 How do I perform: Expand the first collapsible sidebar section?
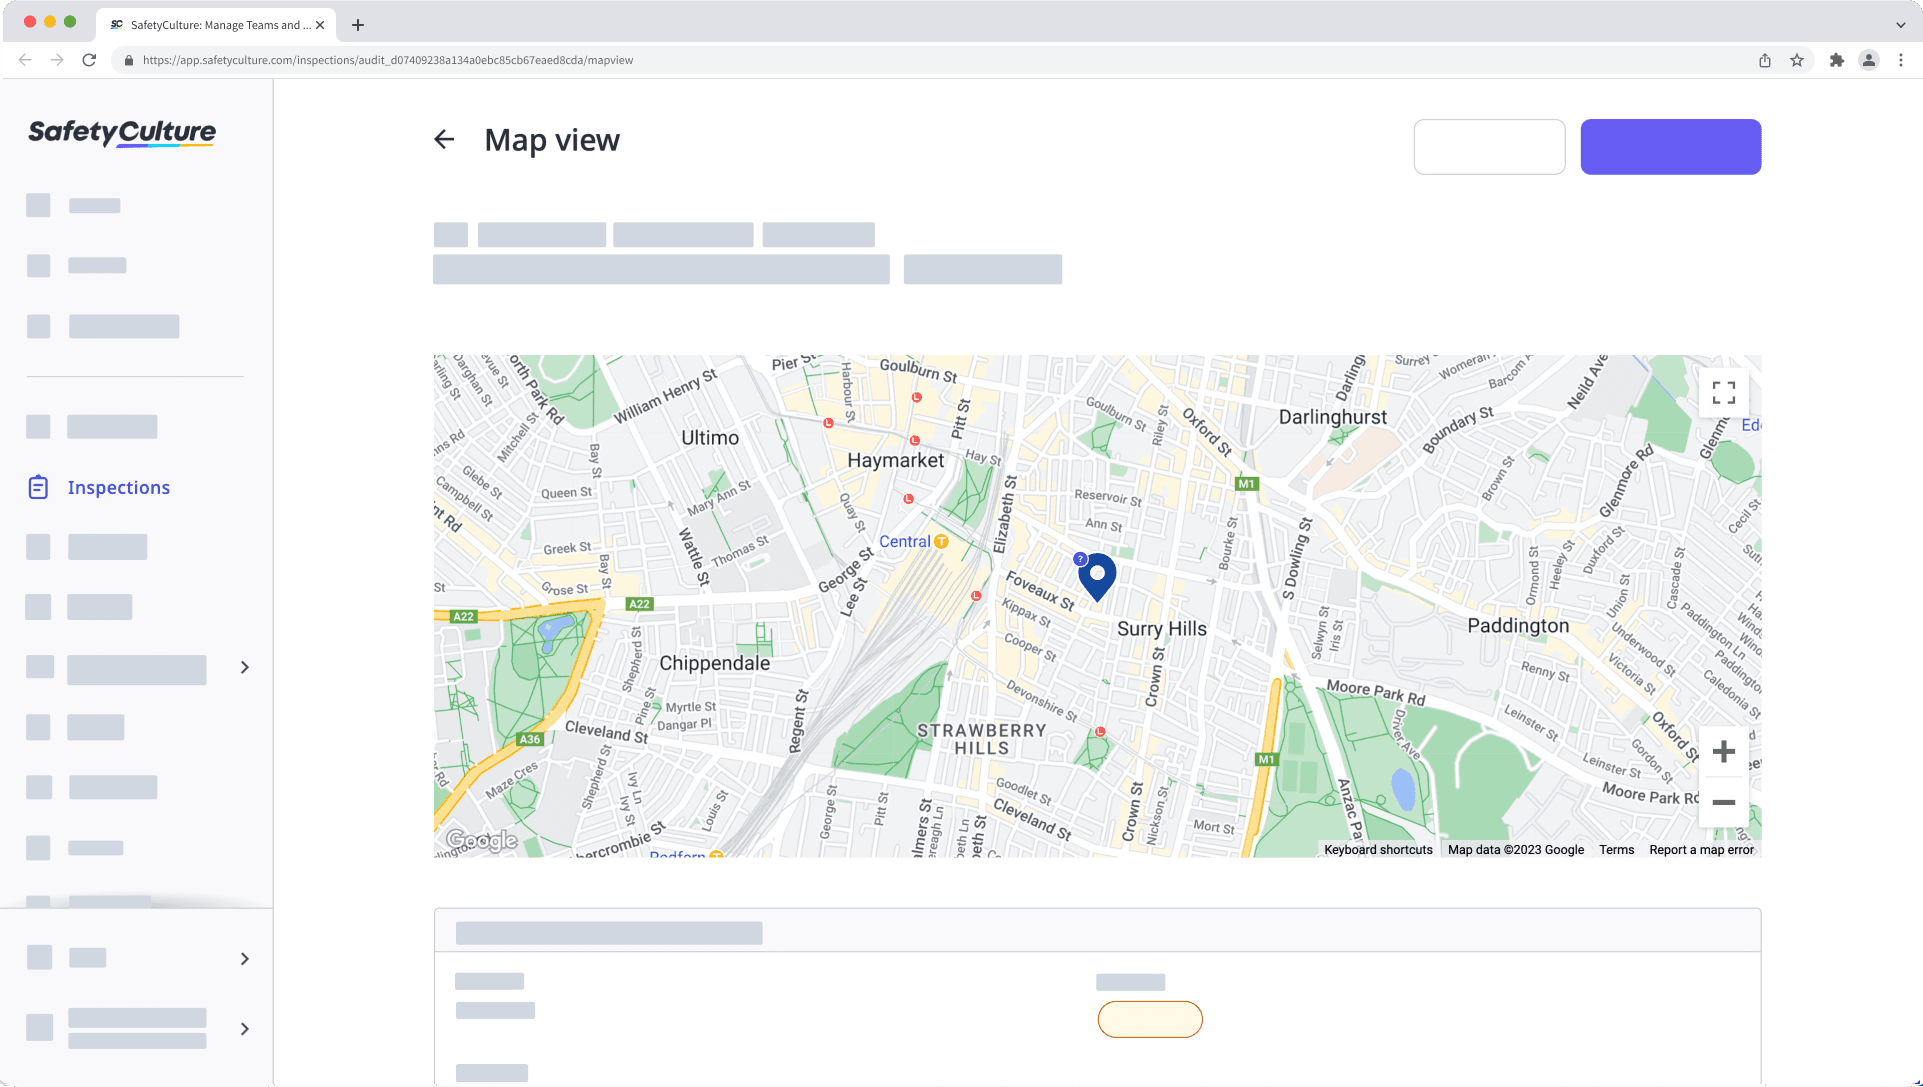[x=244, y=667]
